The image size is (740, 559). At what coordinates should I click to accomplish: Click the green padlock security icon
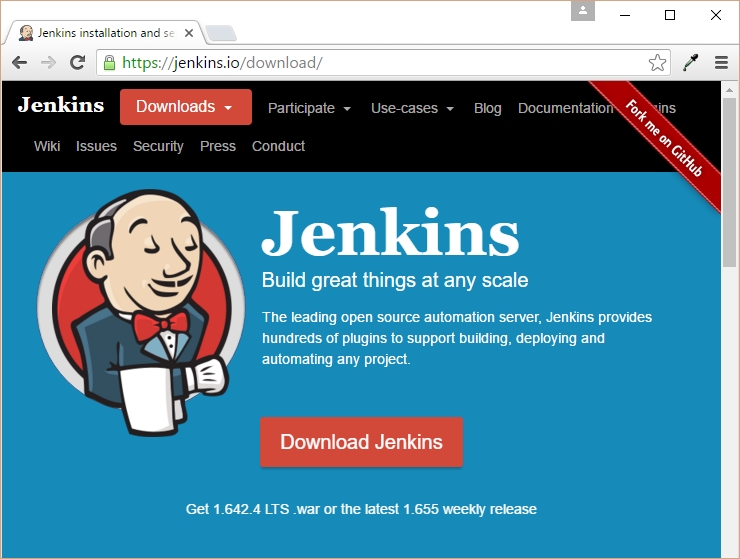tap(109, 62)
